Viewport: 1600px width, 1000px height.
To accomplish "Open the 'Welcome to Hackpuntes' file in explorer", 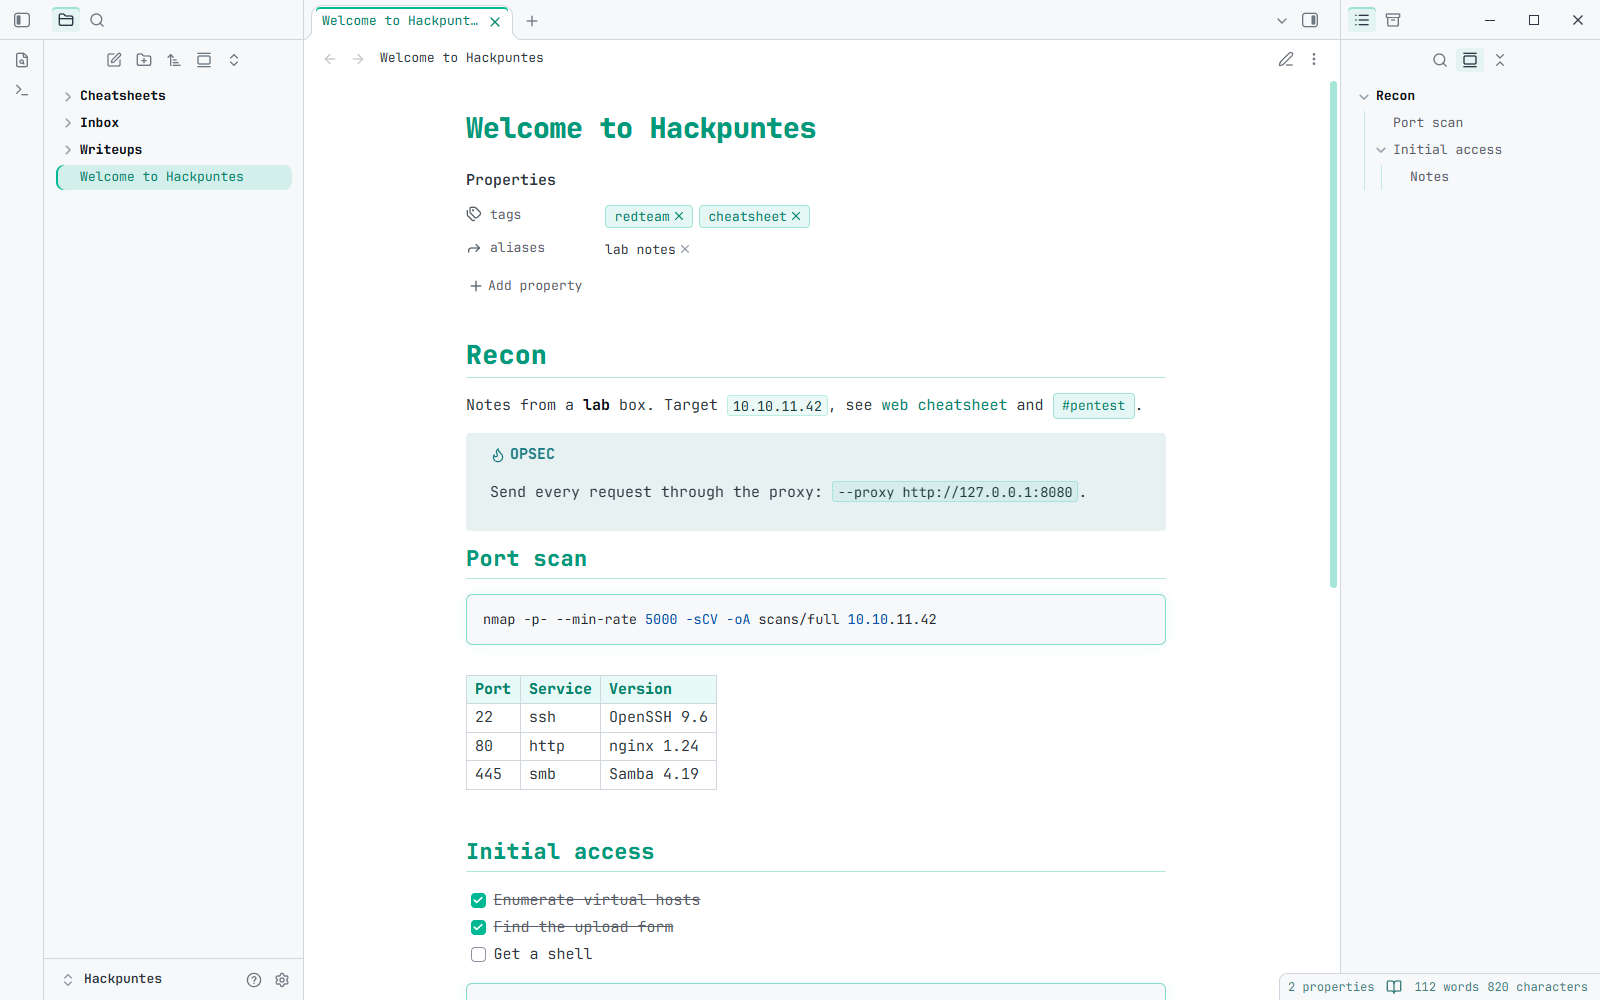I will (x=174, y=177).
